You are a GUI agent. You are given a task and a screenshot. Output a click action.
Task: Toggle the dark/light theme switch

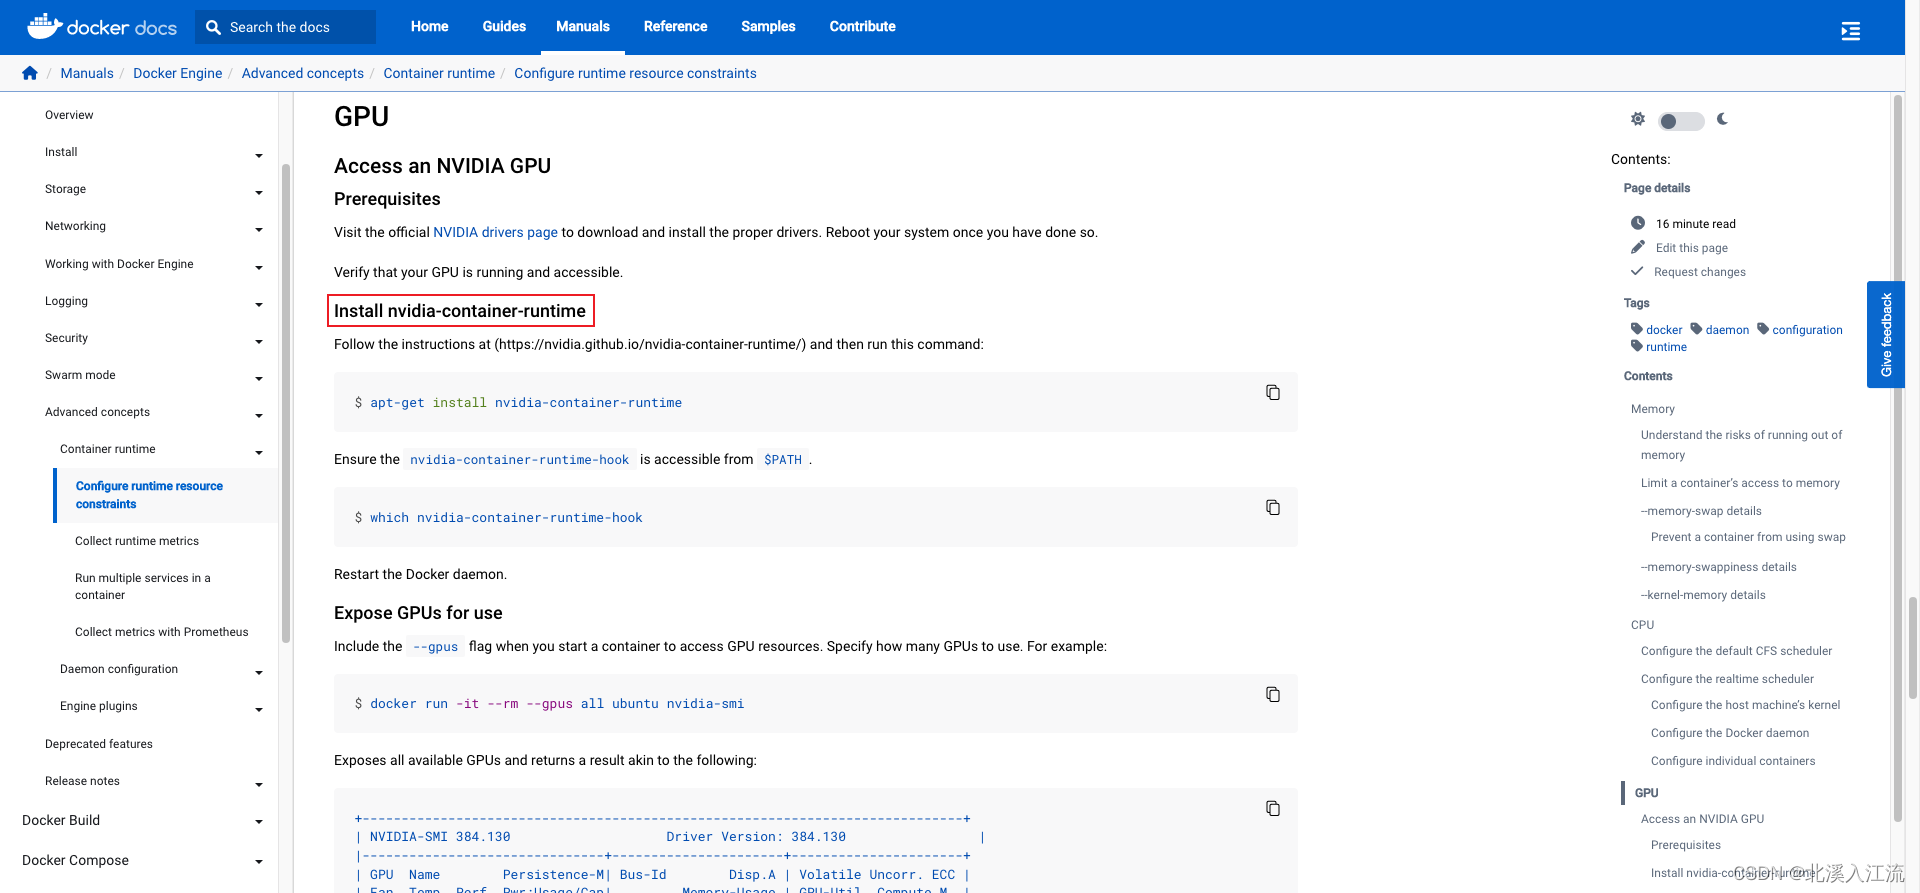[1681, 121]
